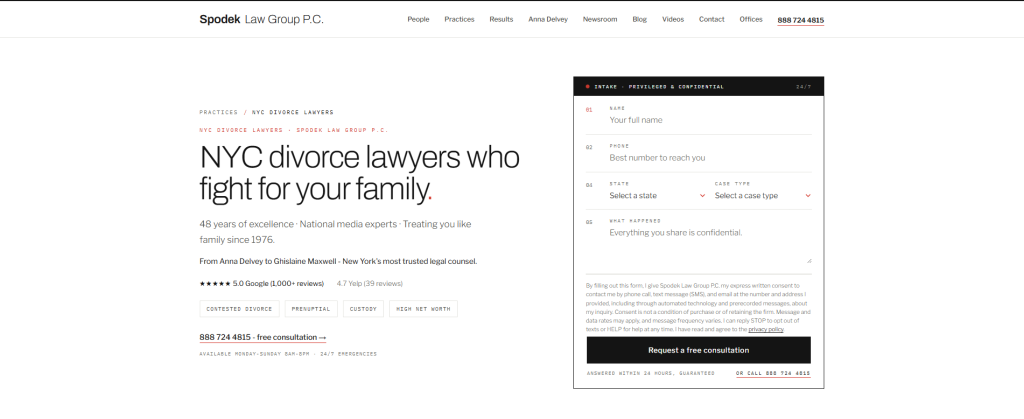The image size is (1024, 419).
Task: Open the People menu item
Action: [418, 20]
